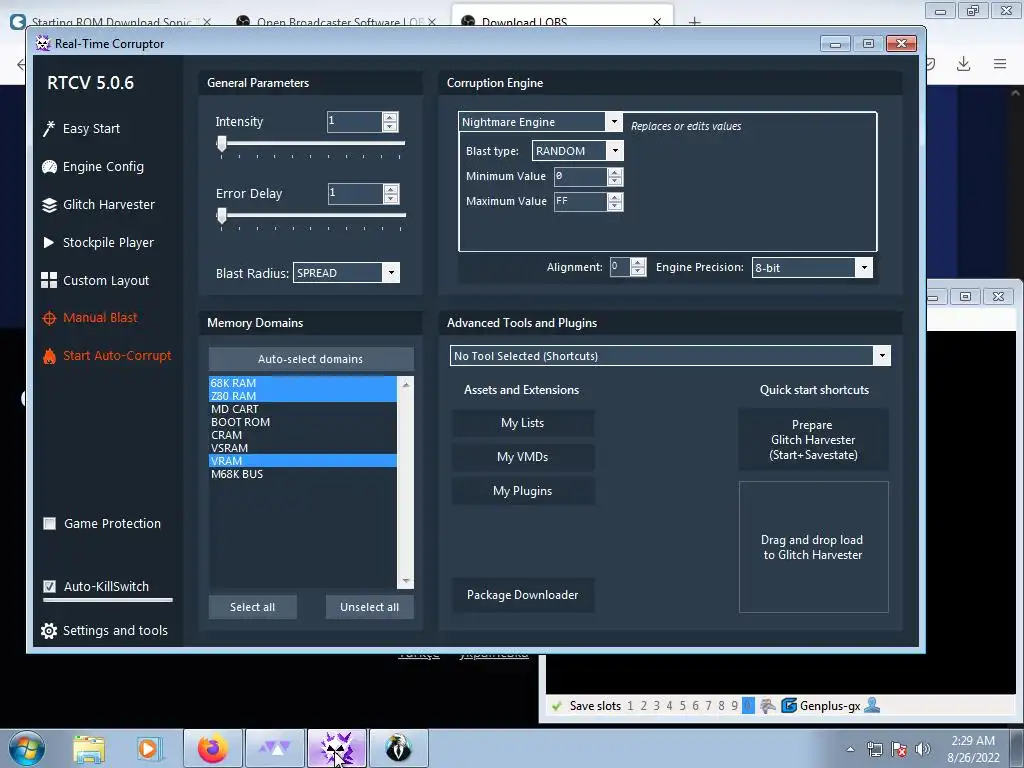The width and height of the screenshot is (1024, 768).
Task: Select VSRAM memory domain
Action: (x=302, y=448)
